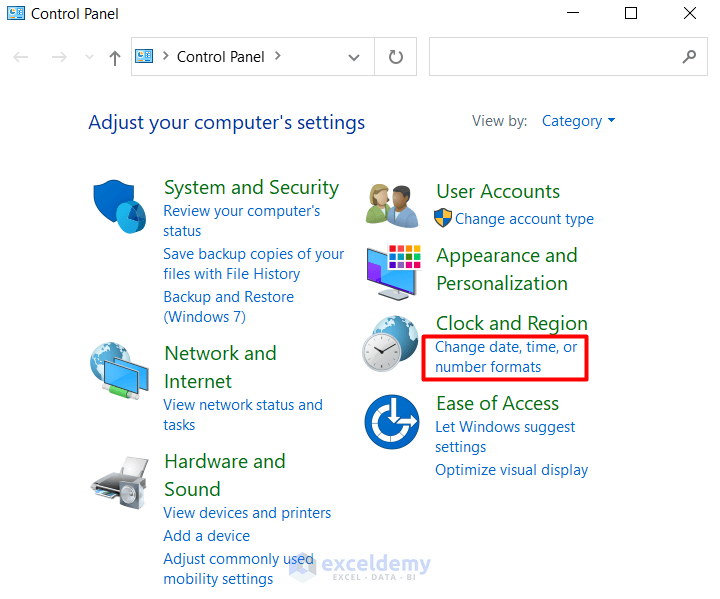Click the search magnifier icon
This screenshot has height=599, width=720.
point(689,57)
